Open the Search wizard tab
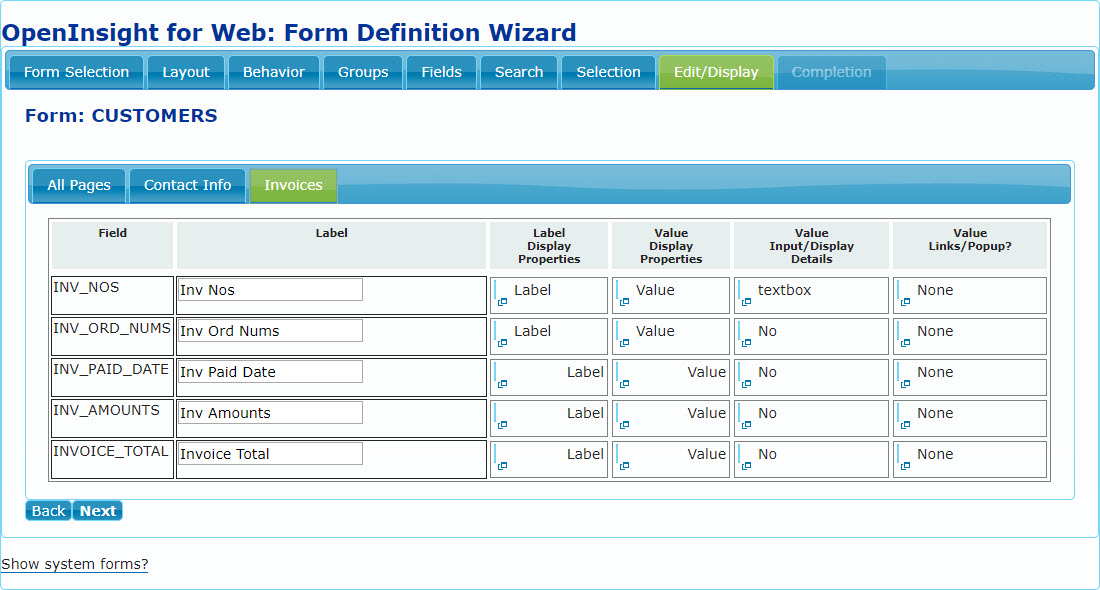1100x590 pixels. point(519,72)
